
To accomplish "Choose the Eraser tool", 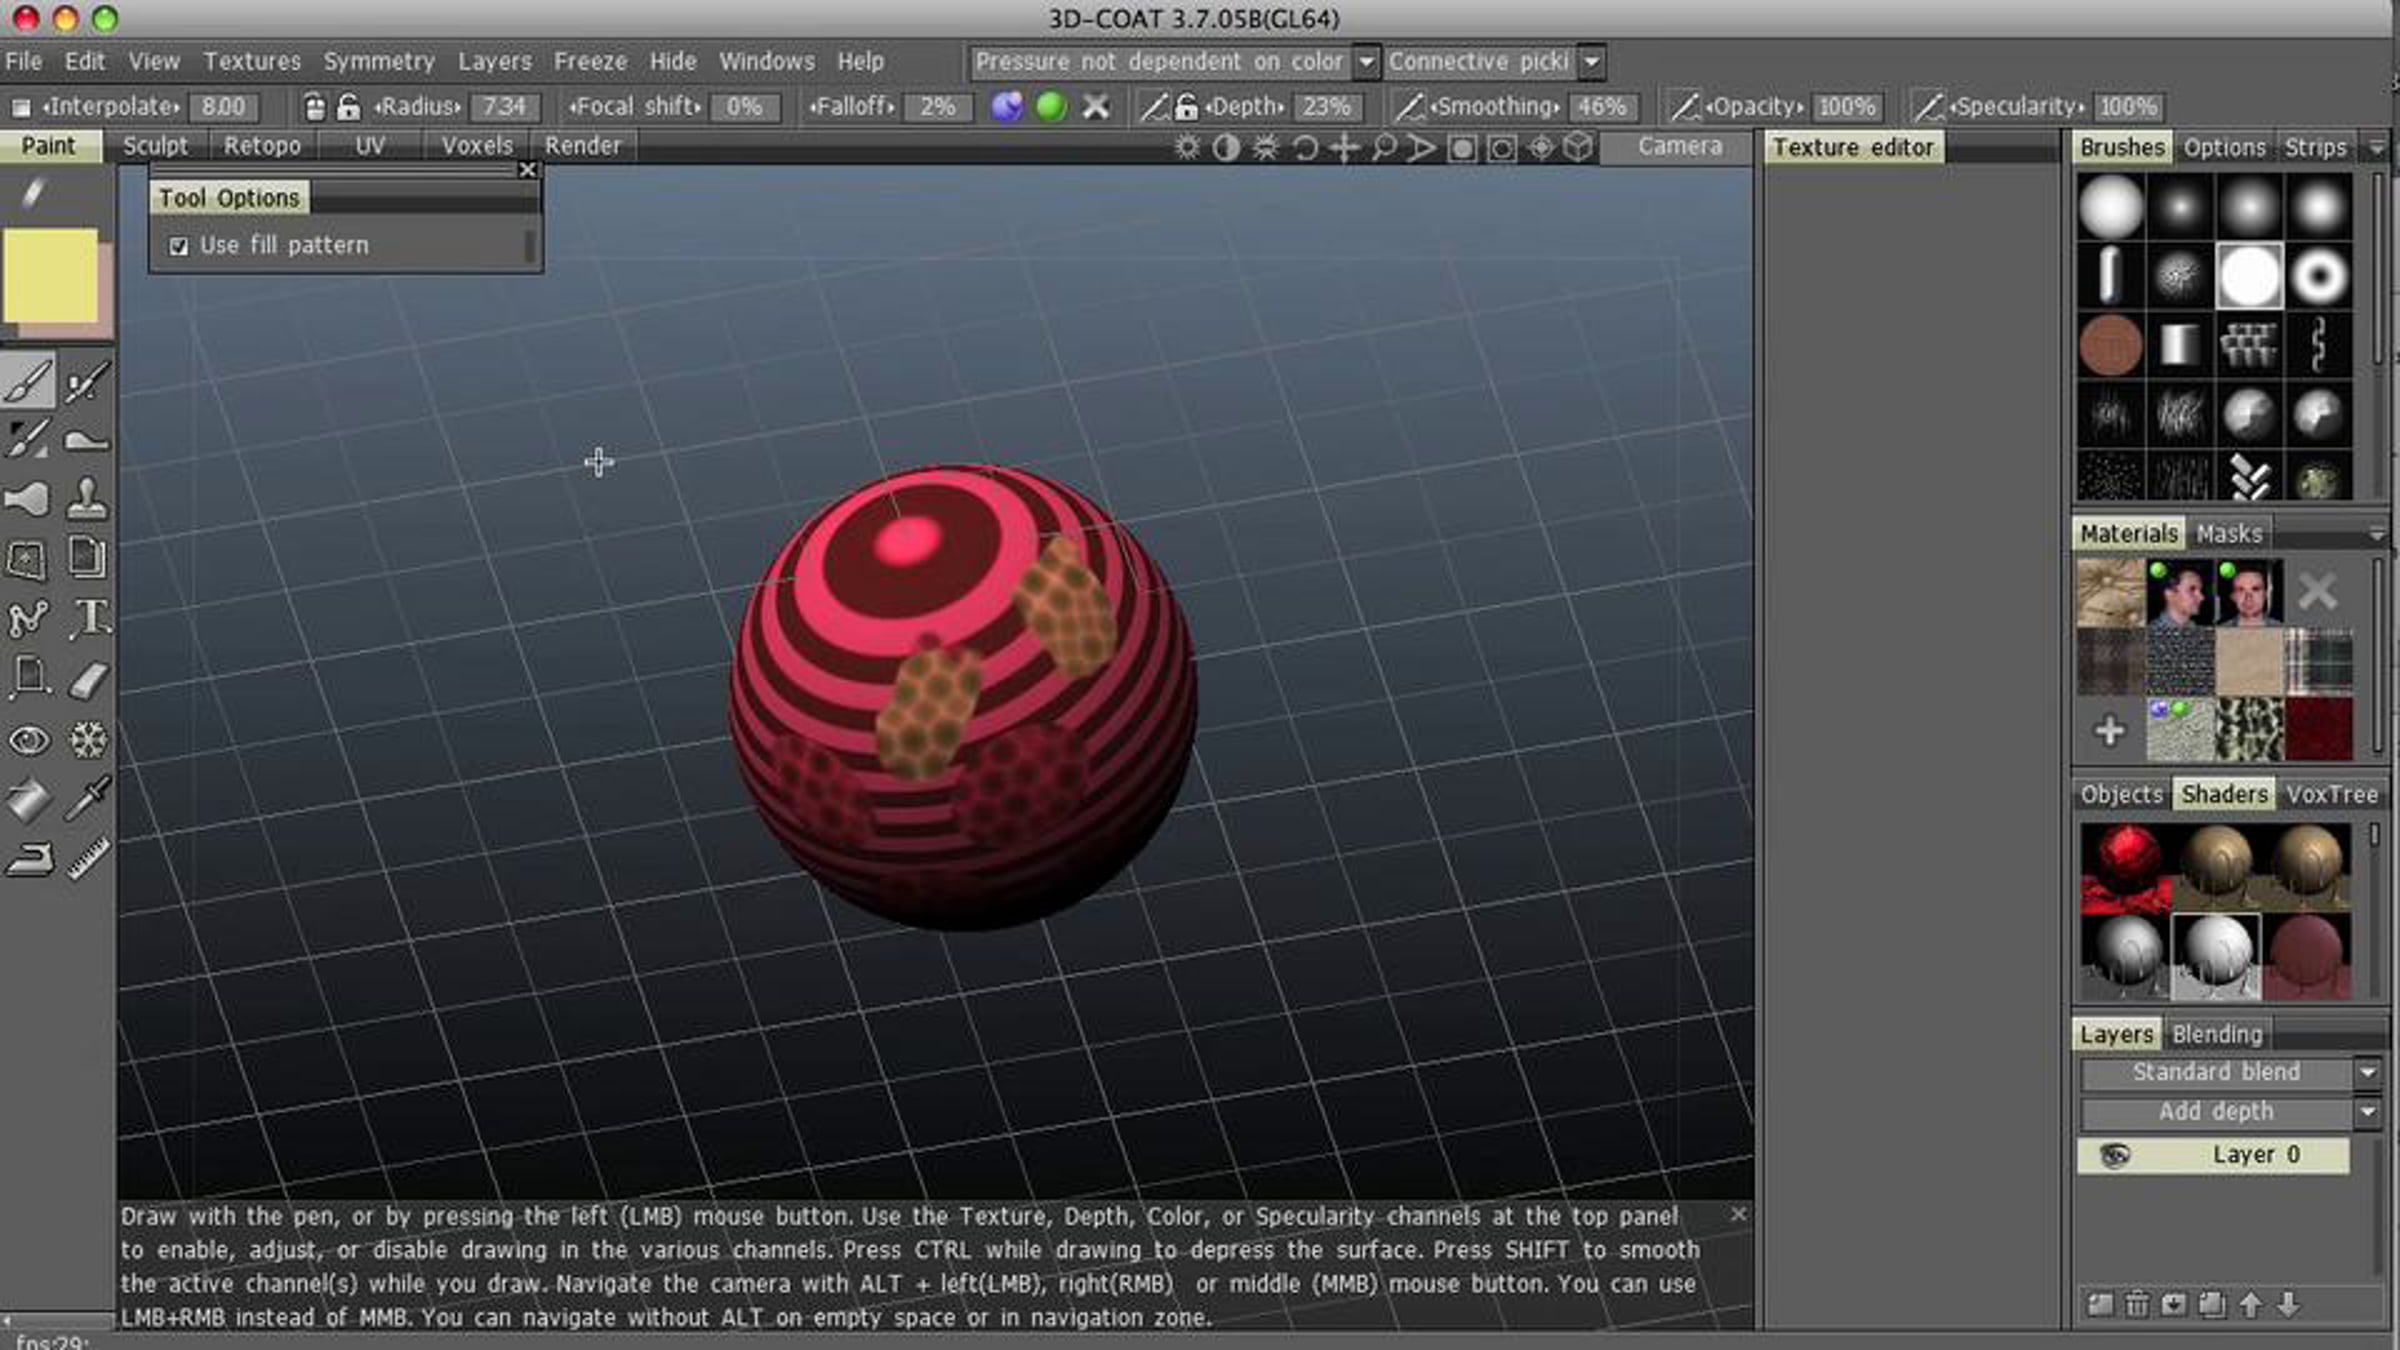I will coord(89,680).
